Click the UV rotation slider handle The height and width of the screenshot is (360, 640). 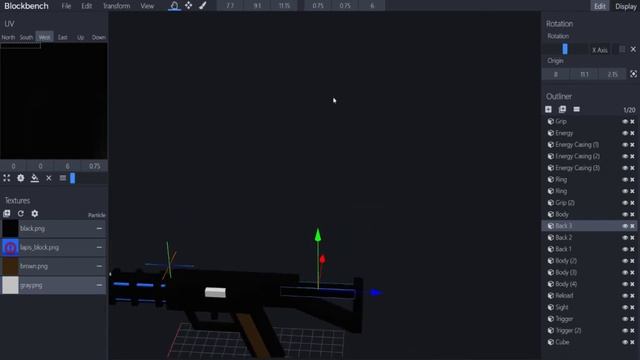pos(73,178)
